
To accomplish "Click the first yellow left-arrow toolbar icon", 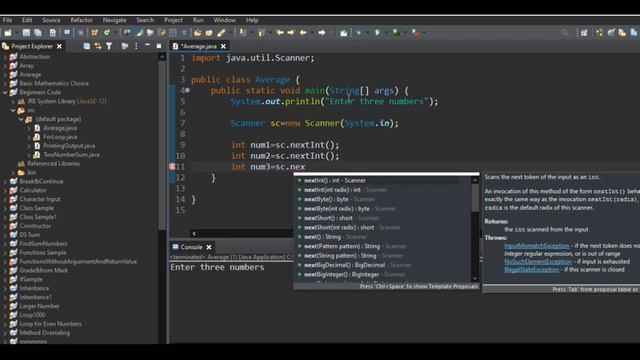I will coord(280,33).
